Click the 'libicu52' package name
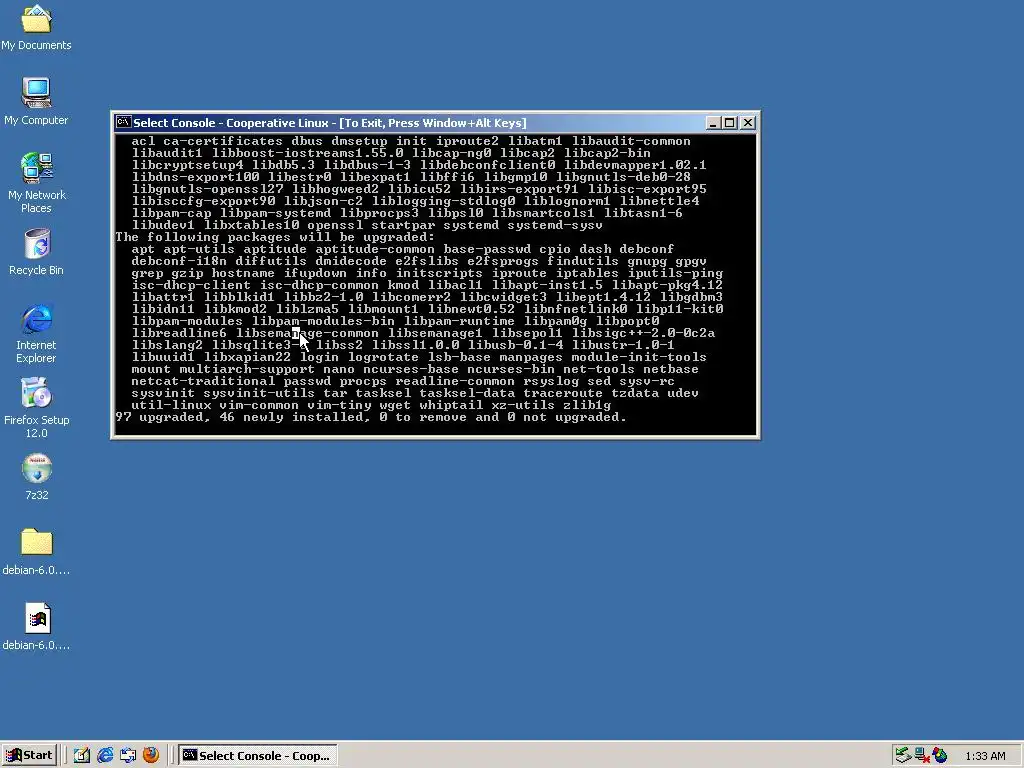Image resolution: width=1024 pixels, height=768 pixels. click(x=419, y=189)
